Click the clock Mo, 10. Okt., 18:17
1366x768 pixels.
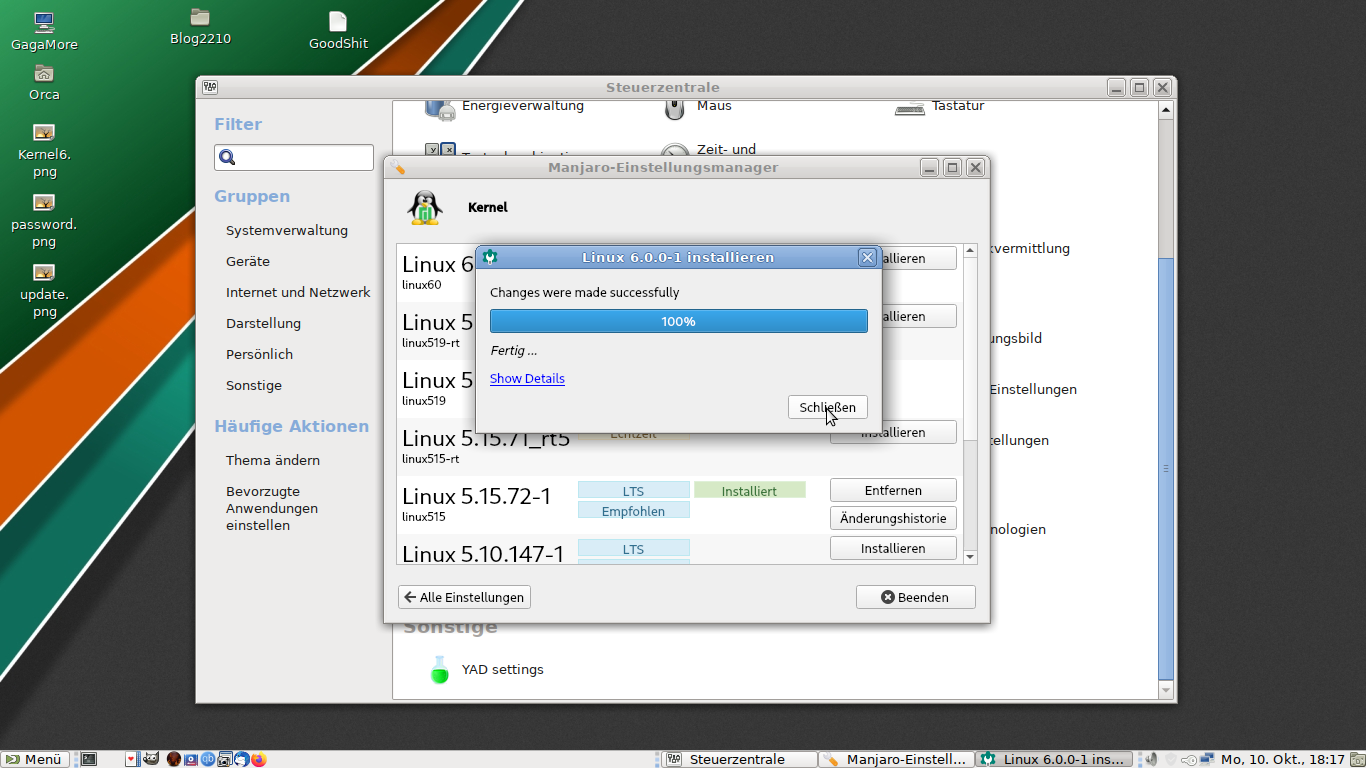coord(1282,759)
